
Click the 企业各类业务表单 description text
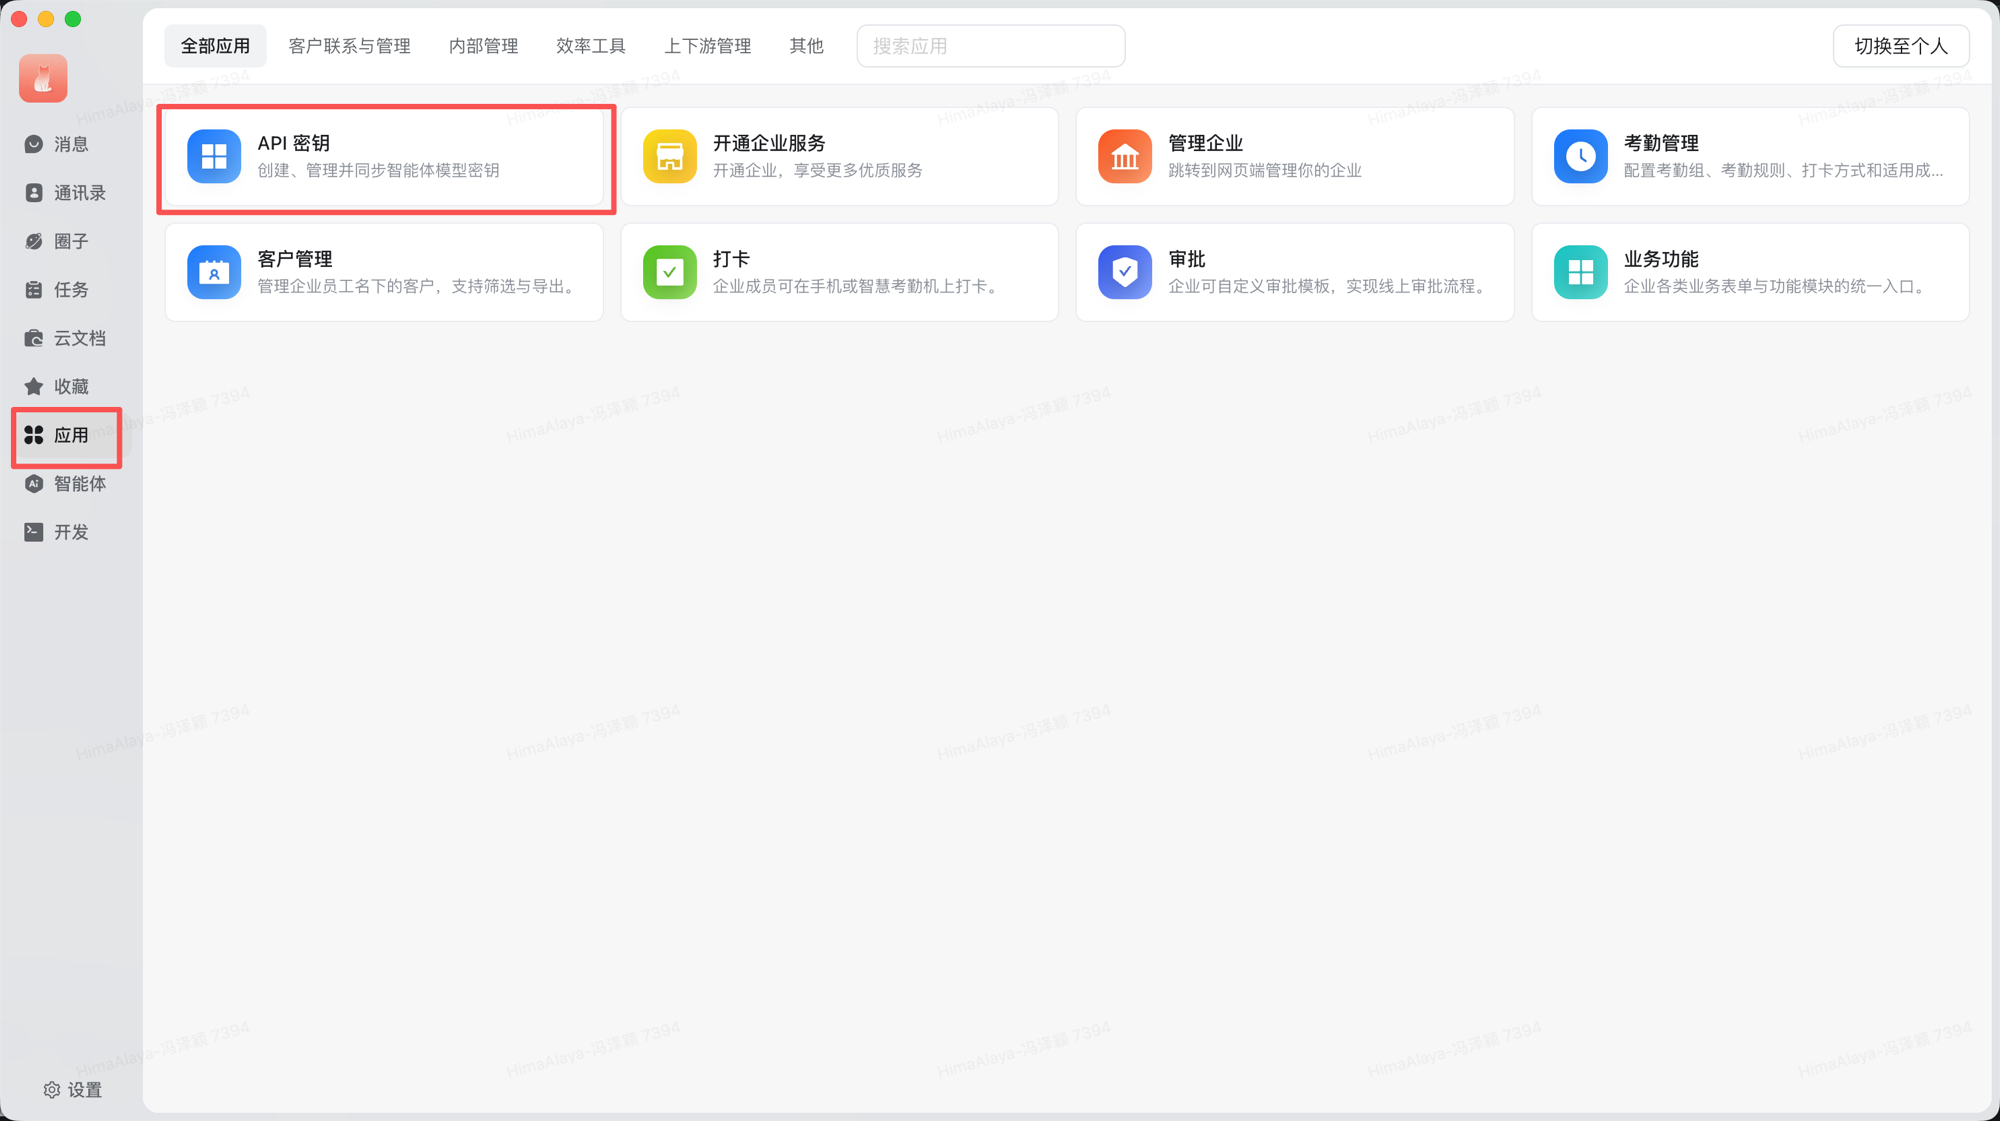click(x=1777, y=286)
